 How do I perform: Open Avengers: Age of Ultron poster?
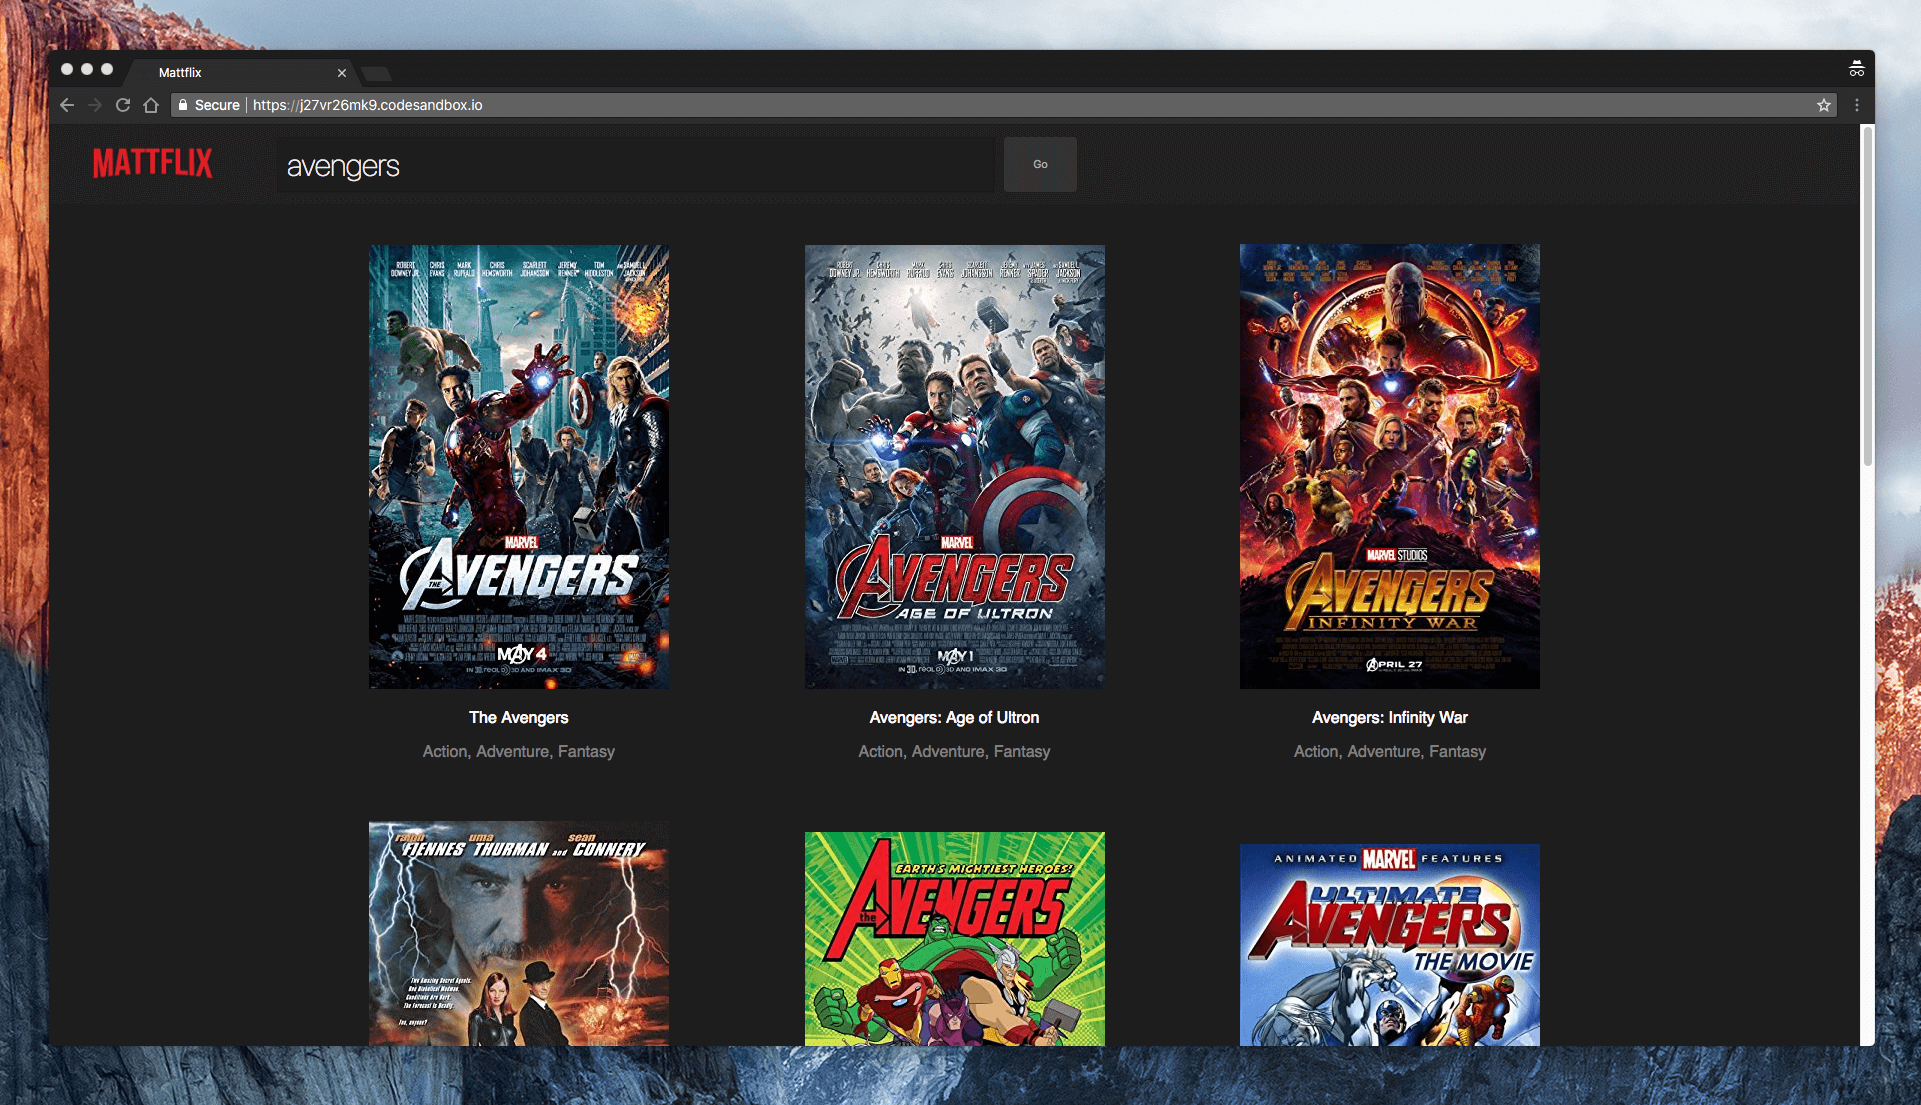tap(954, 466)
